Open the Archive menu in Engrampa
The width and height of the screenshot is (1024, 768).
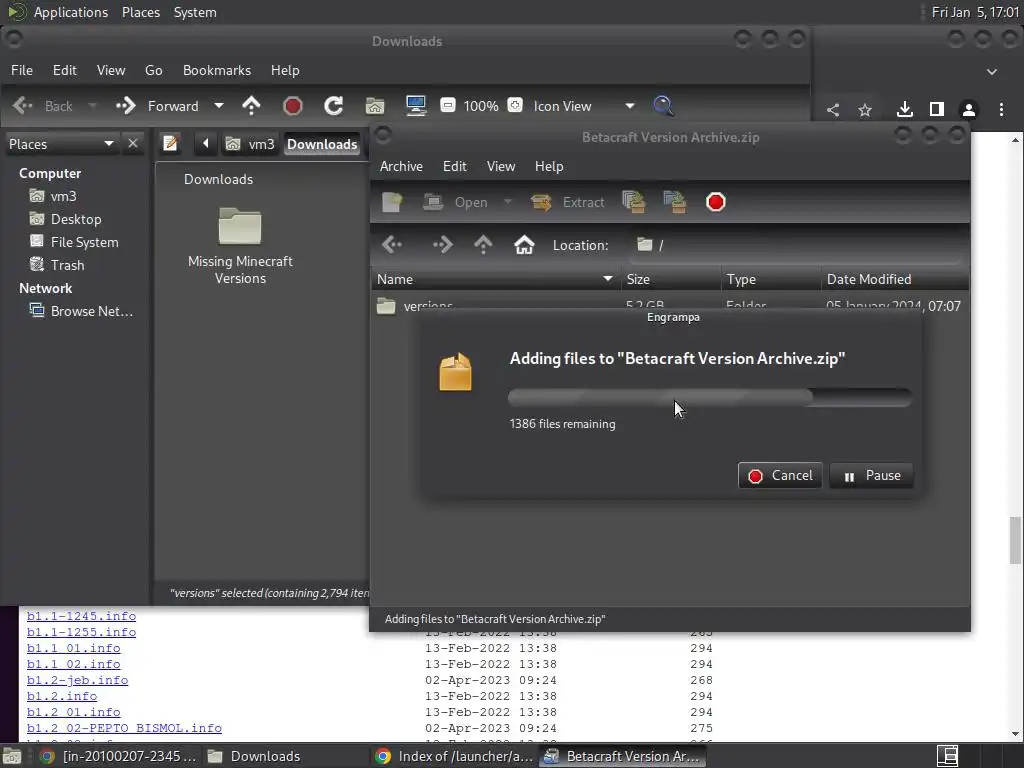(401, 167)
